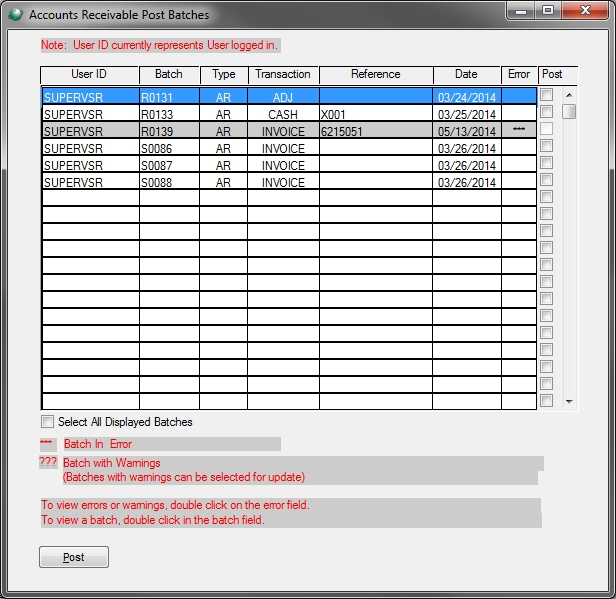Image resolution: width=616 pixels, height=599 pixels.
Task: Tick the Post checkbox for batch R0133
Action: 546,112
